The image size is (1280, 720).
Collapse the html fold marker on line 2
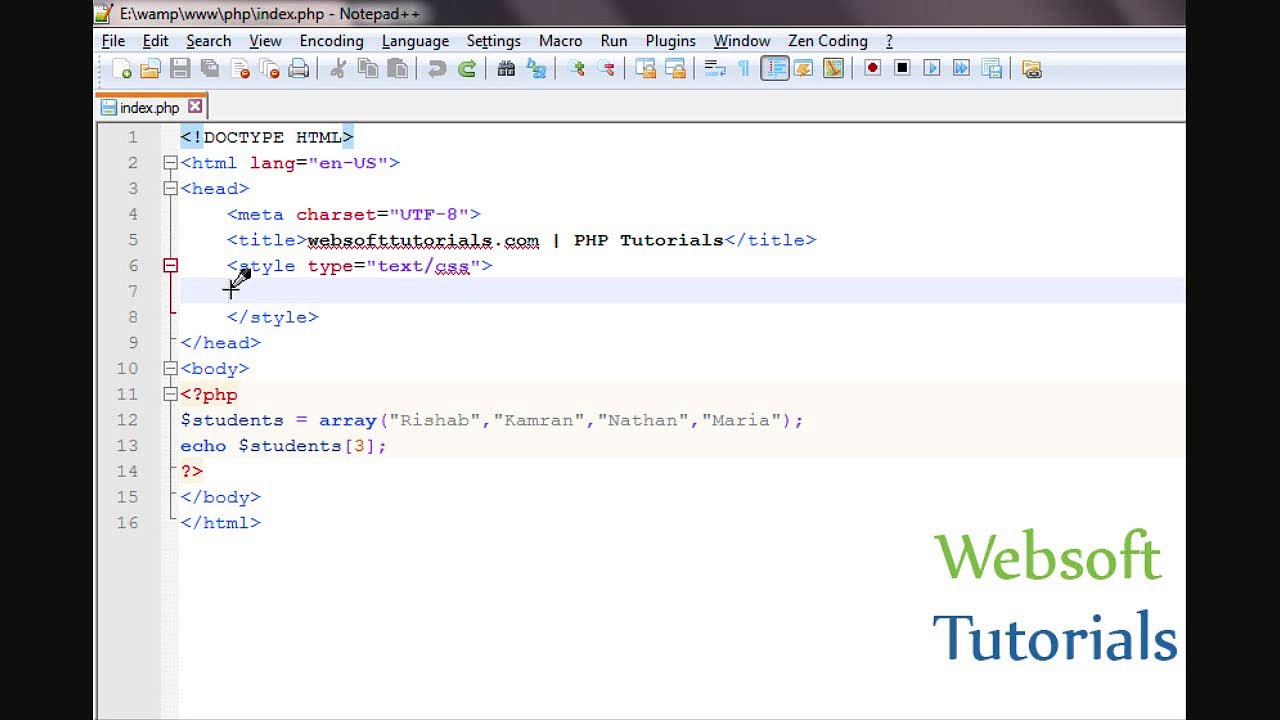coord(170,163)
